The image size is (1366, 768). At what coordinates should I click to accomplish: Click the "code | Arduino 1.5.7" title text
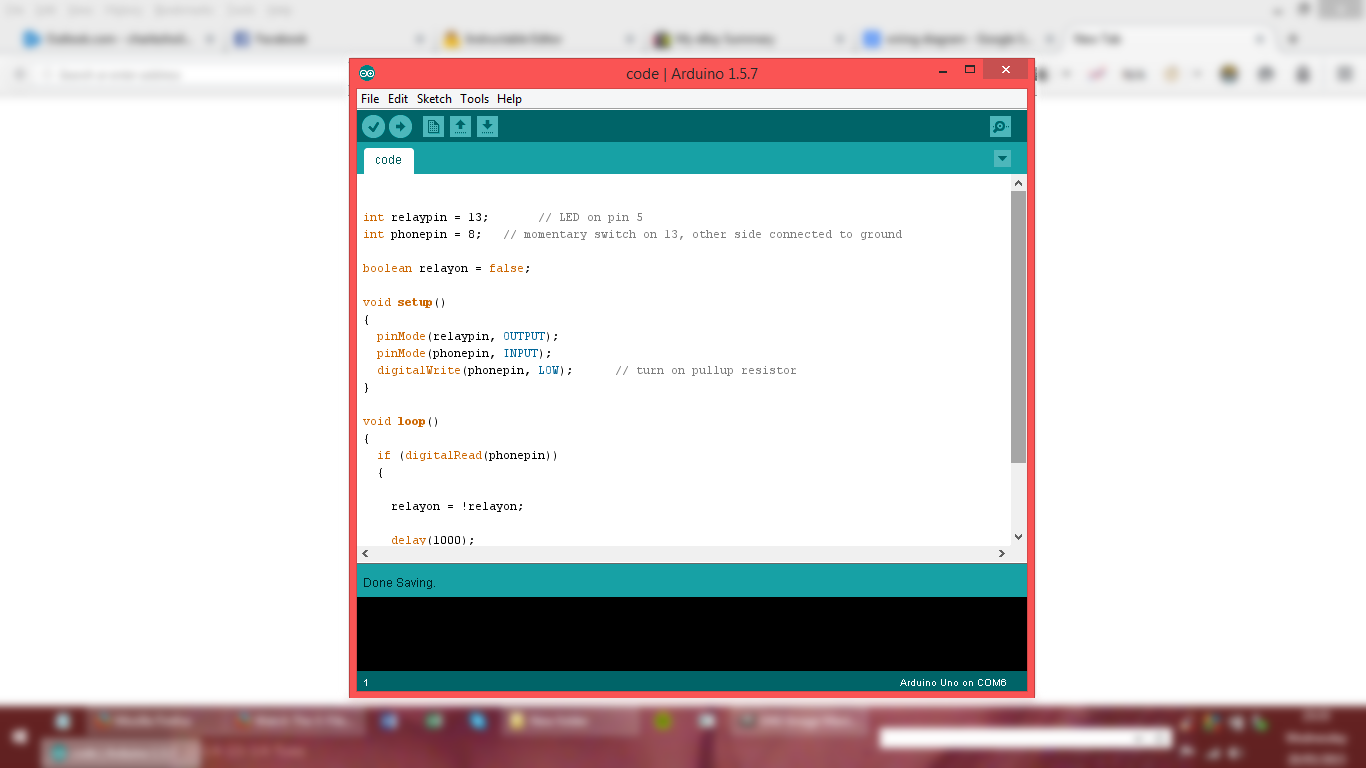[692, 74]
